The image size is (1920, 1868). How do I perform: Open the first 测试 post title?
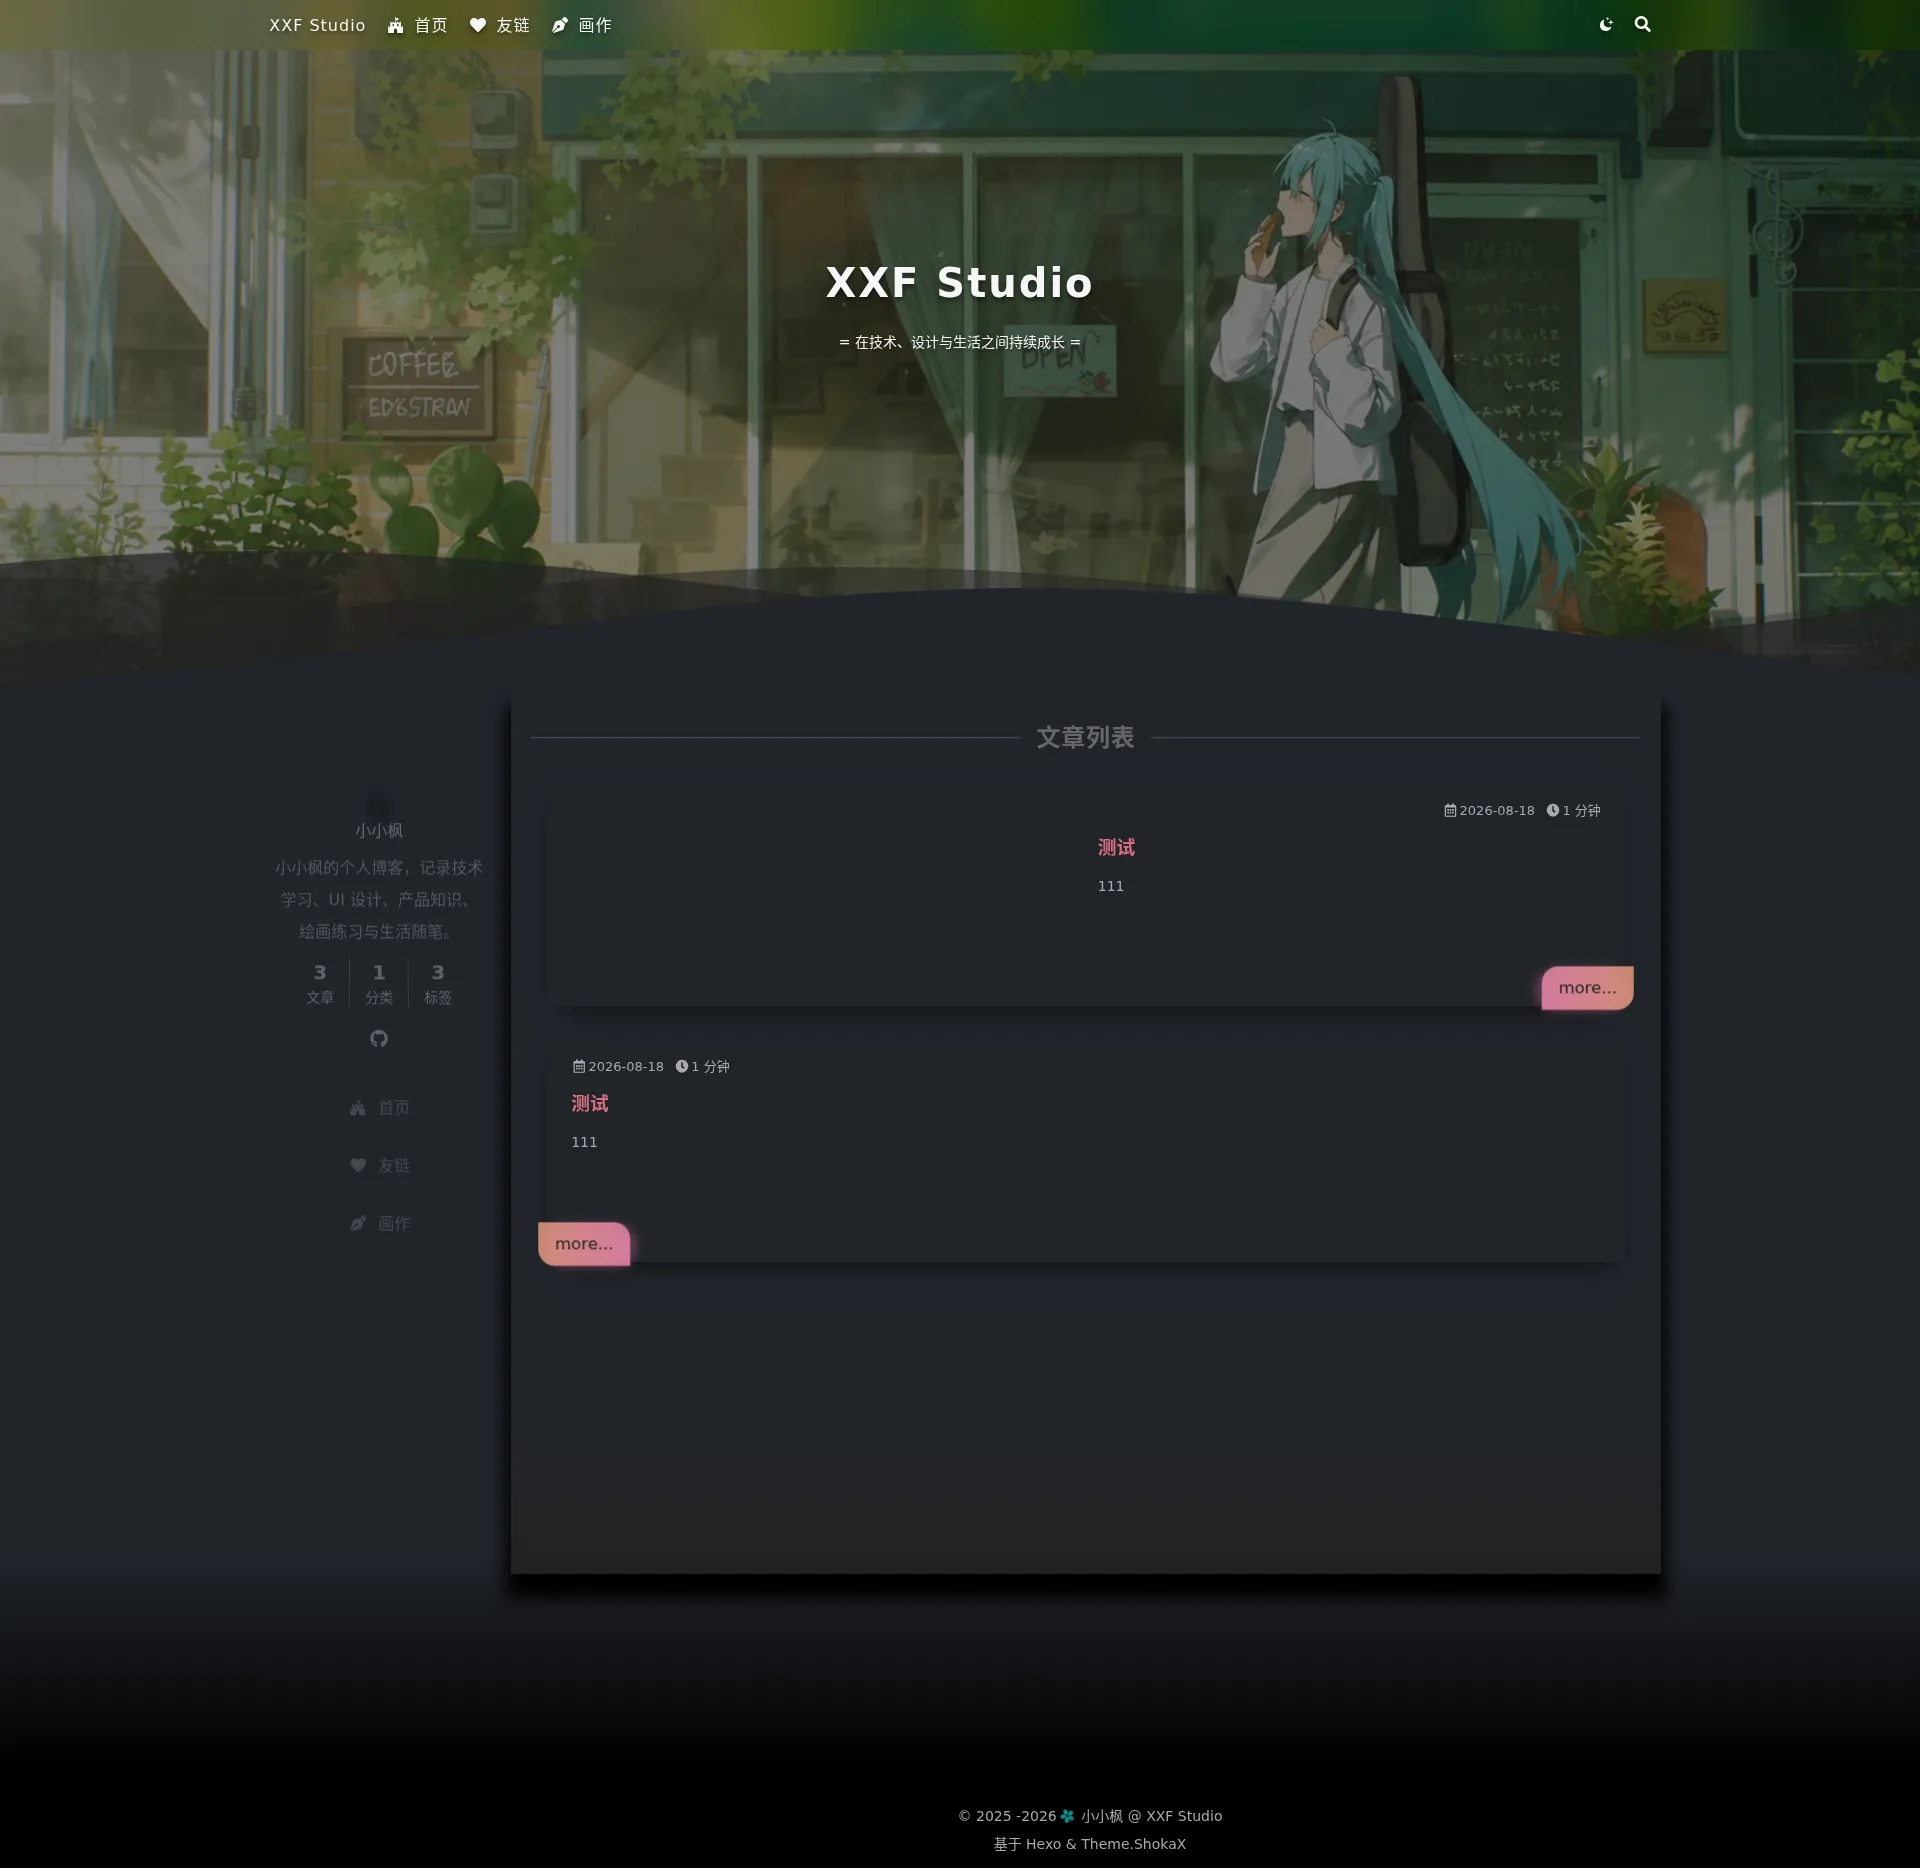[1116, 848]
